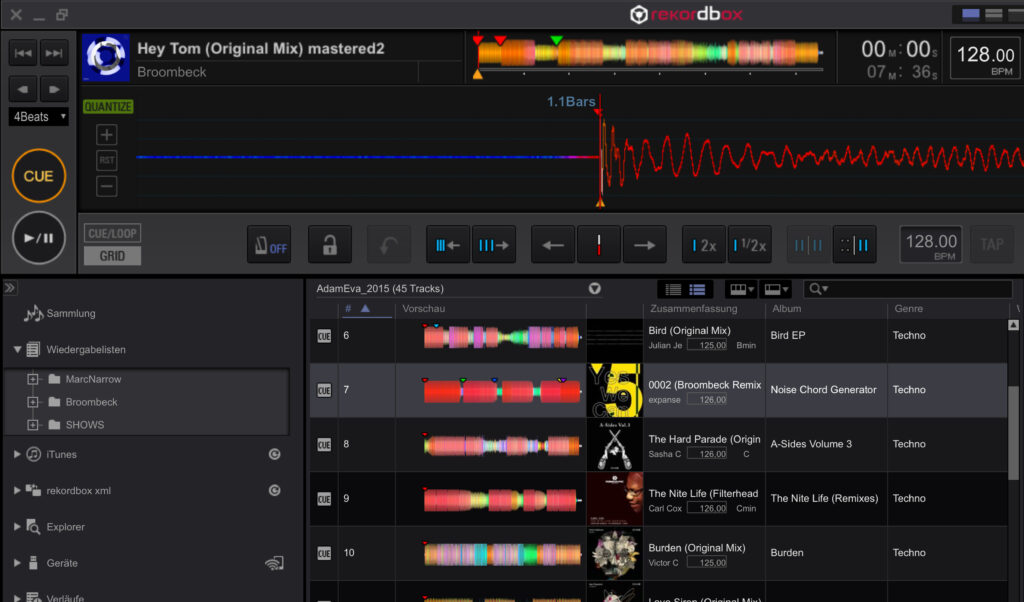Switch to artwork list view icon

click(x=697, y=289)
